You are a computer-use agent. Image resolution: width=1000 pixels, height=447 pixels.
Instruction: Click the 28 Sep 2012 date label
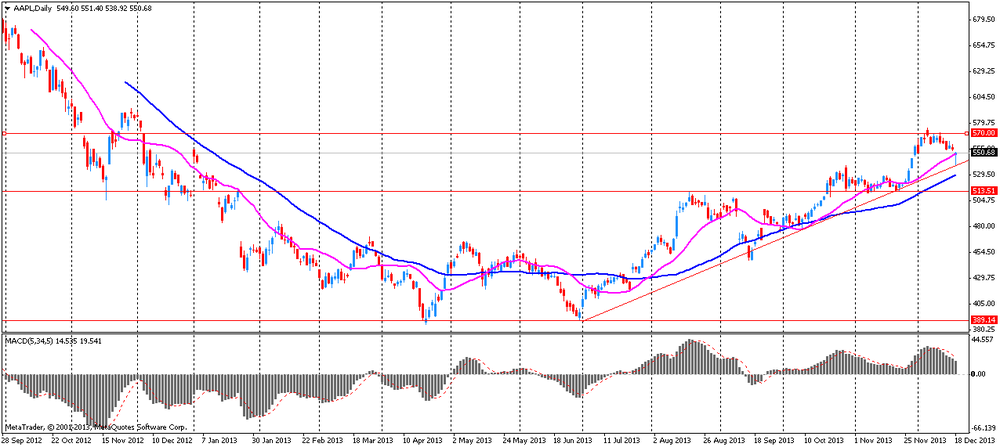(20, 441)
